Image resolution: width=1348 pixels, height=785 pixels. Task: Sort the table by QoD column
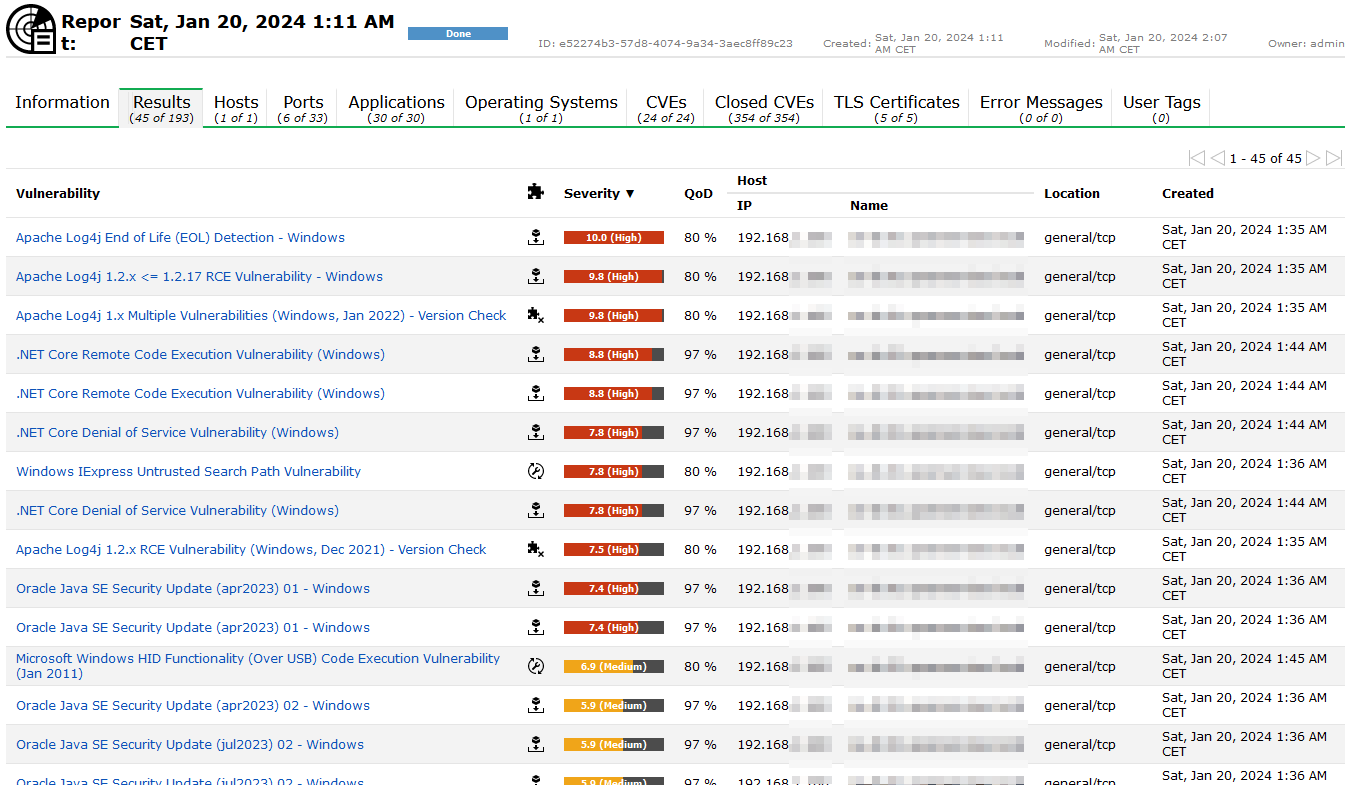tap(698, 193)
